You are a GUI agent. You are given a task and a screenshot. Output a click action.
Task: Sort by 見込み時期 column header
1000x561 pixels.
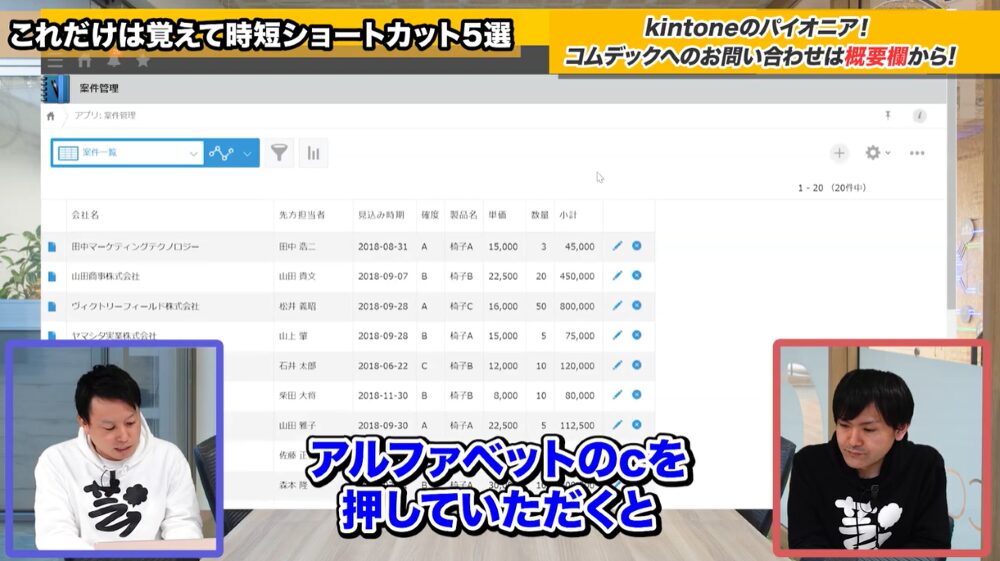[x=381, y=215]
